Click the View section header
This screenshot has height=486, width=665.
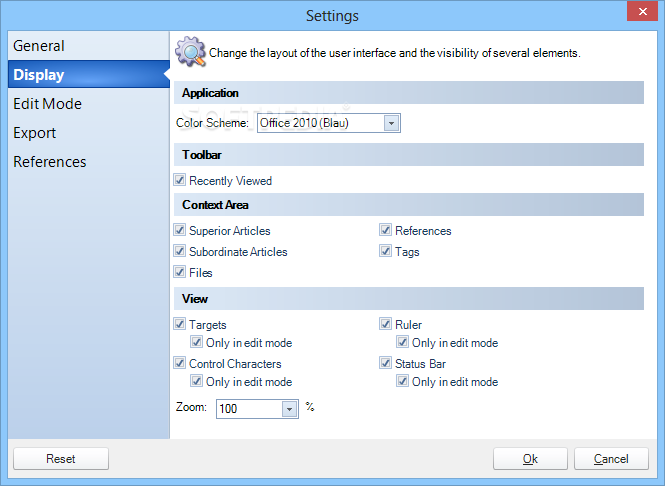coord(409,299)
